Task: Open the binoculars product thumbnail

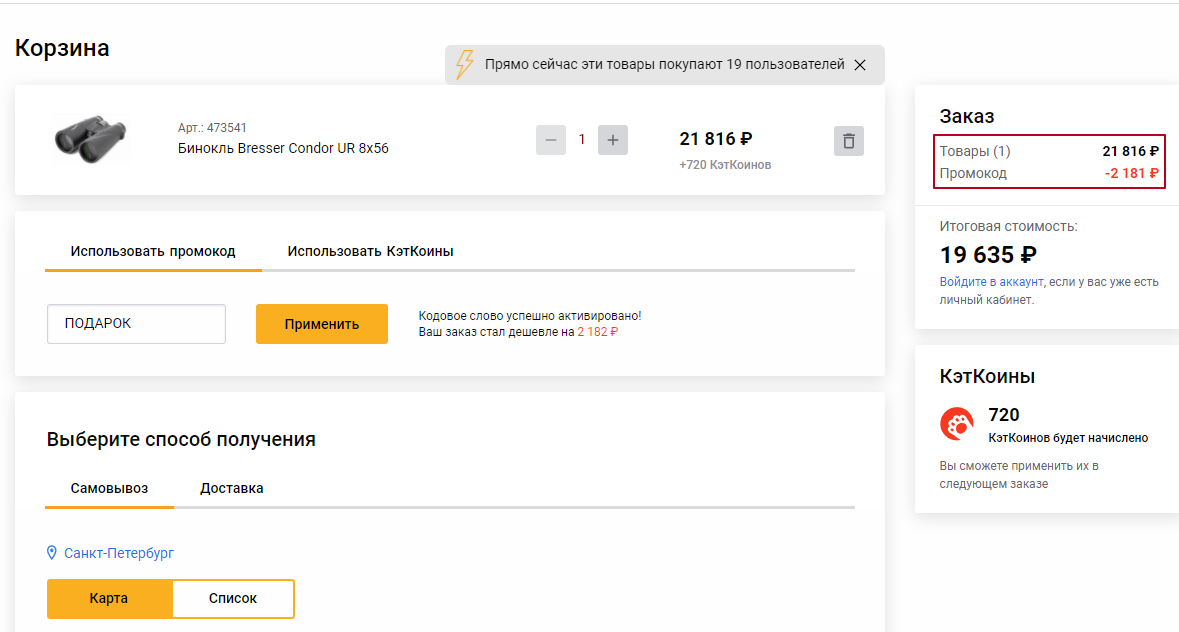Action: click(x=90, y=139)
